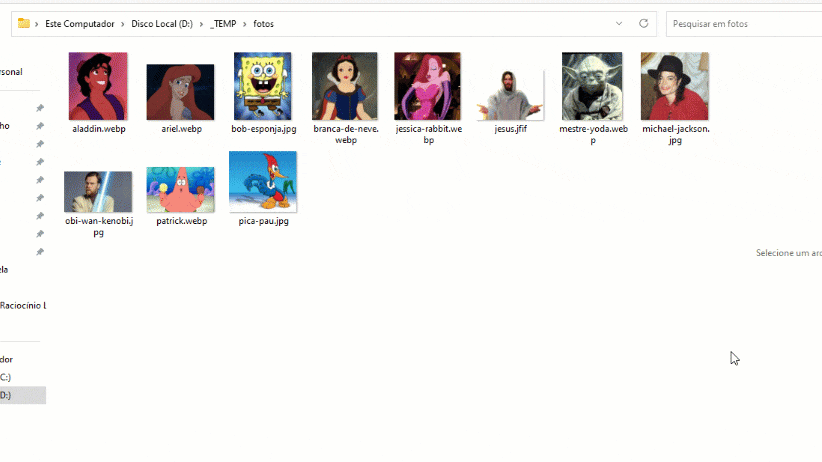Select obi-wan-kenobi.jpg thumbnail
The width and height of the screenshot is (822, 462).
point(98,192)
